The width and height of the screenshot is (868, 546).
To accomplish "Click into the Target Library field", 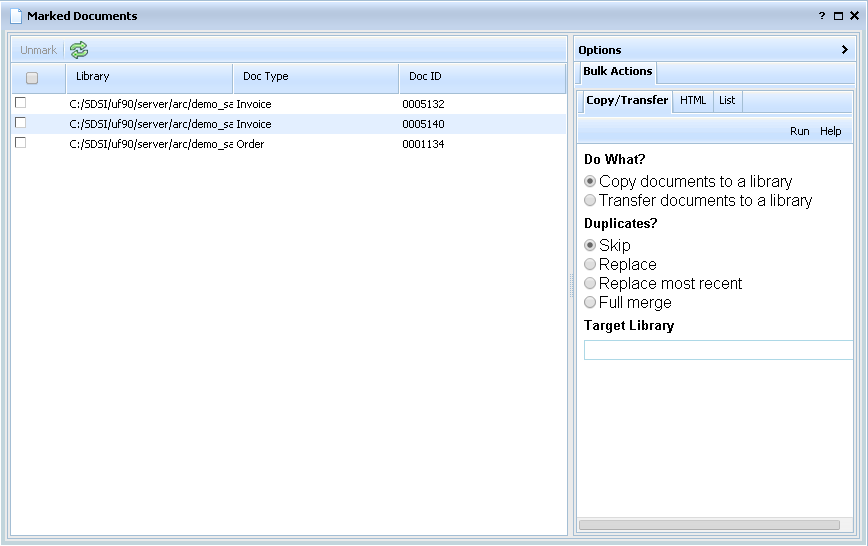I will pyautogui.click(x=718, y=350).
